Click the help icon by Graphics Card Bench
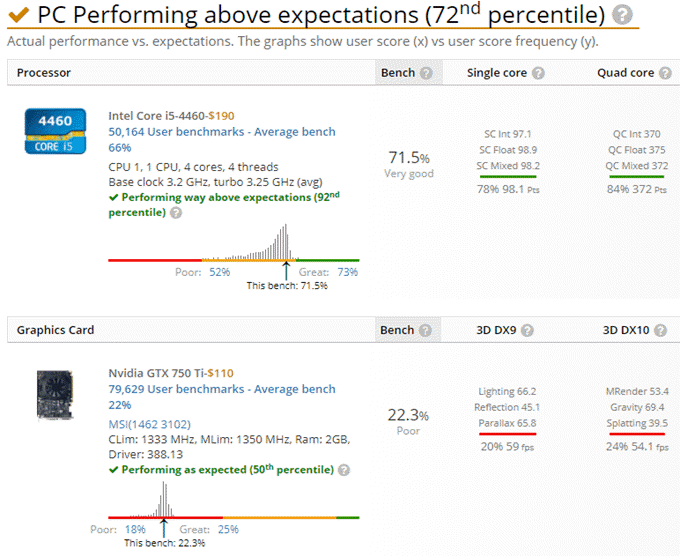This screenshot has width=680, height=557. [x=426, y=330]
